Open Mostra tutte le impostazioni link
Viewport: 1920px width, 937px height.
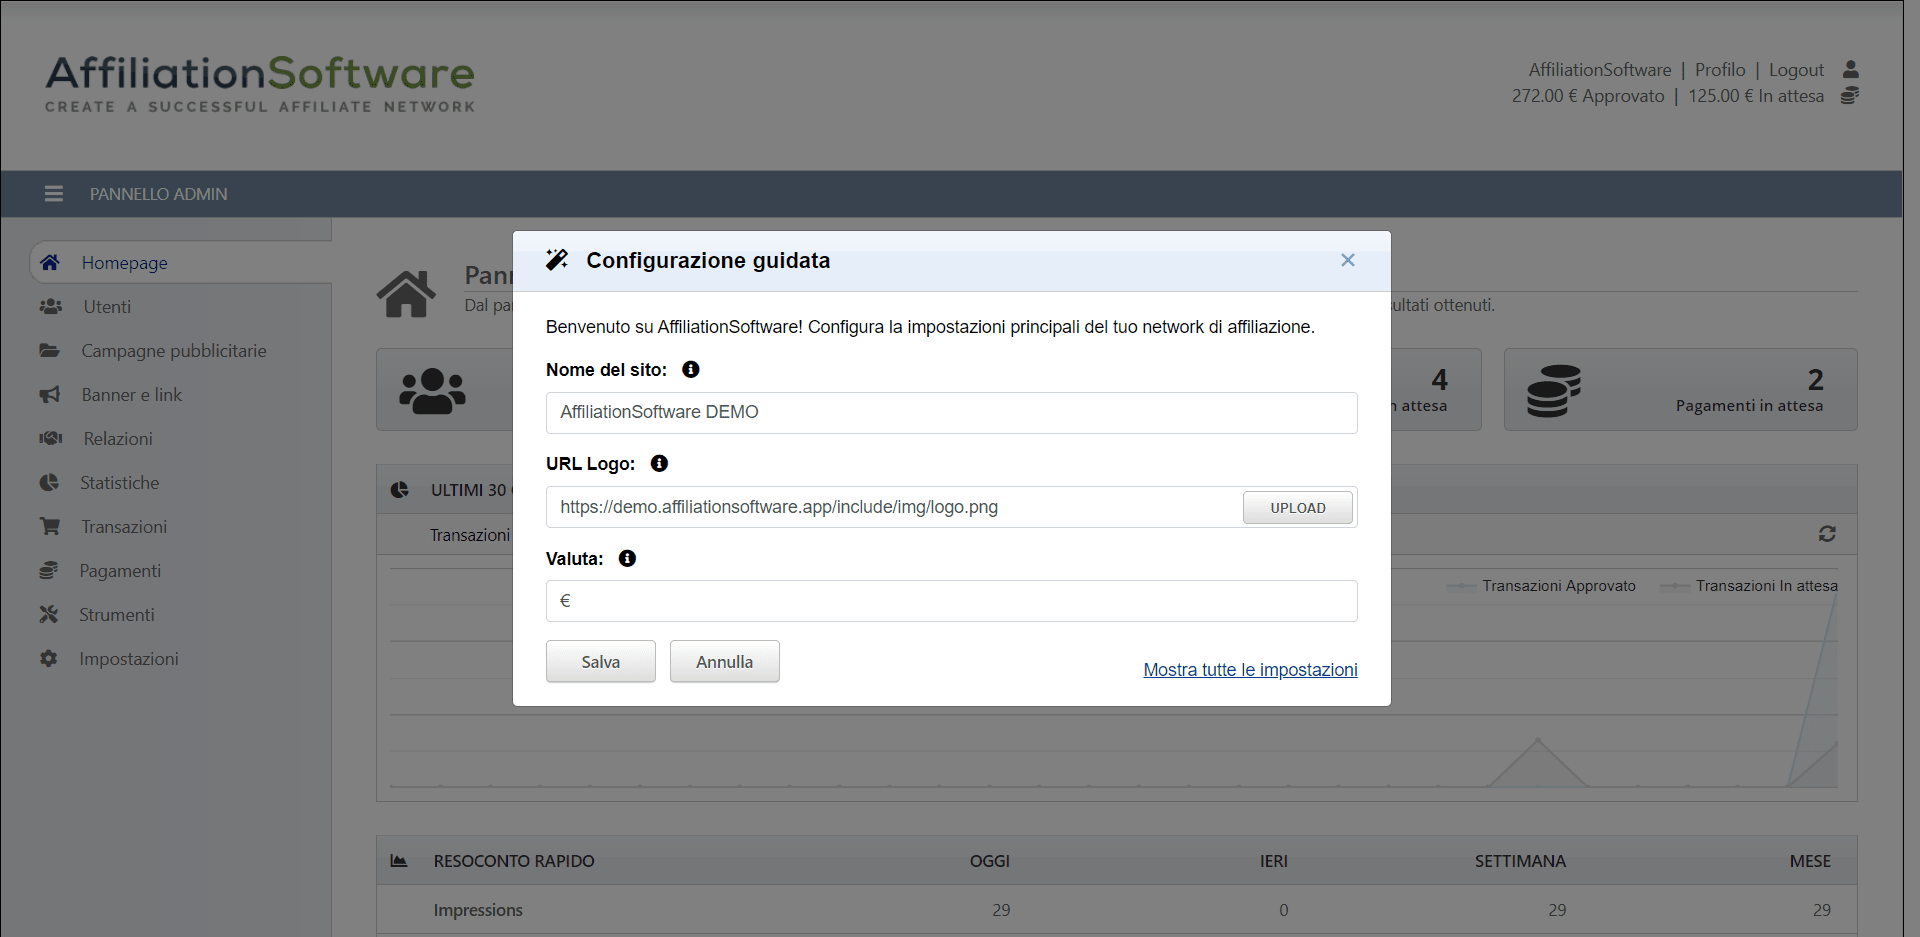(x=1250, y=670)
